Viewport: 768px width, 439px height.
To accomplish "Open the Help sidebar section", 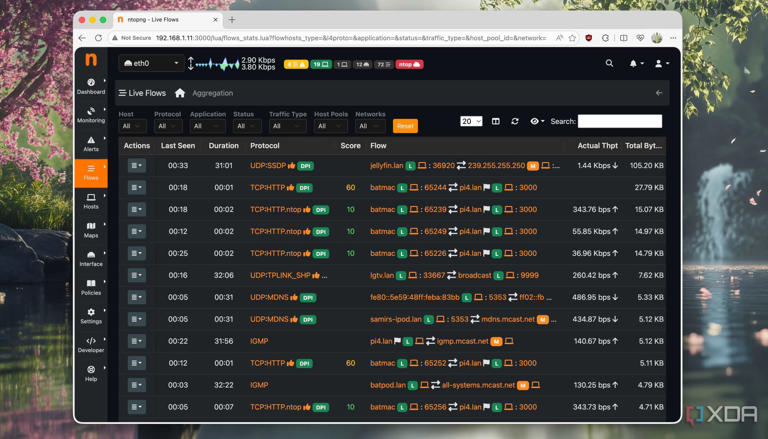I will (x=91, y=374).
